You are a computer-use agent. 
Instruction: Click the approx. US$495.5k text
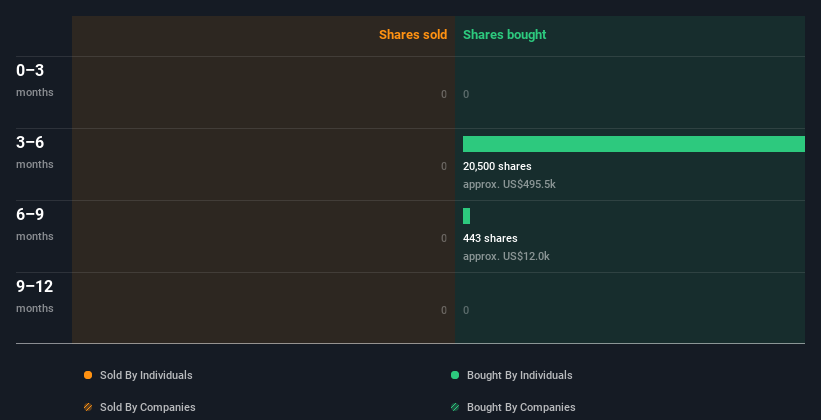point(509,184)
